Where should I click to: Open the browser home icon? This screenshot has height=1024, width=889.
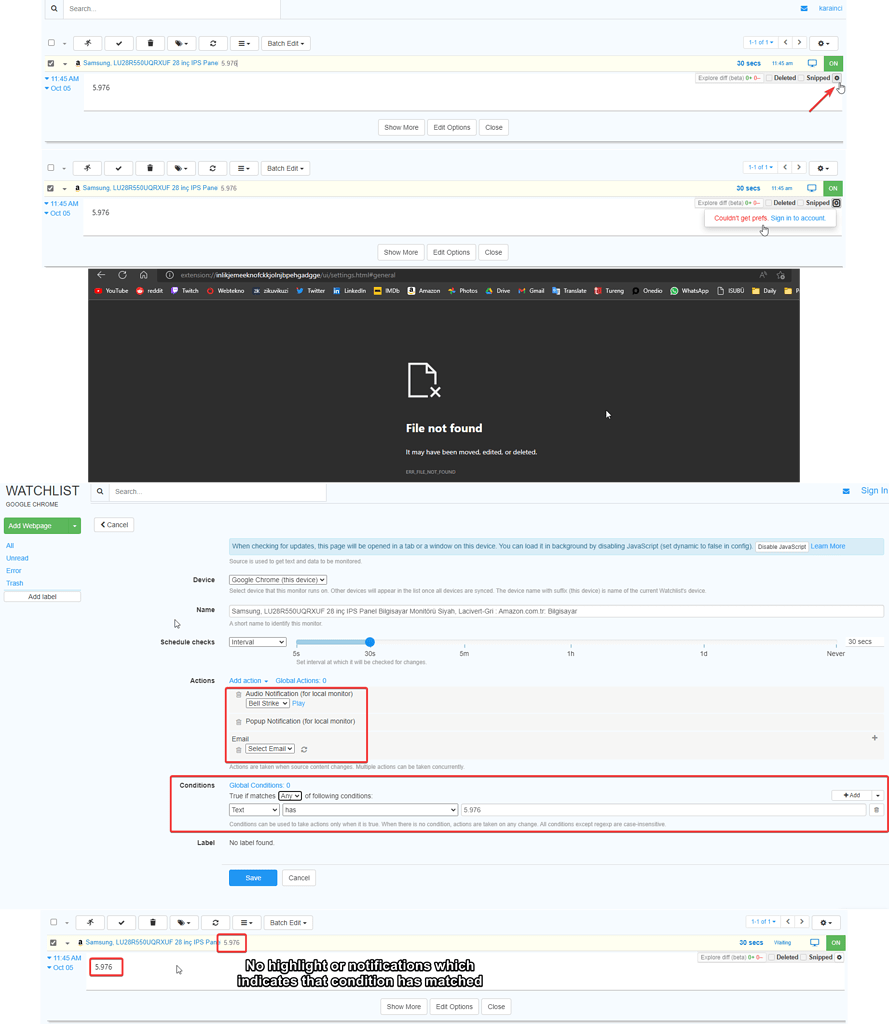click(144, 275)
